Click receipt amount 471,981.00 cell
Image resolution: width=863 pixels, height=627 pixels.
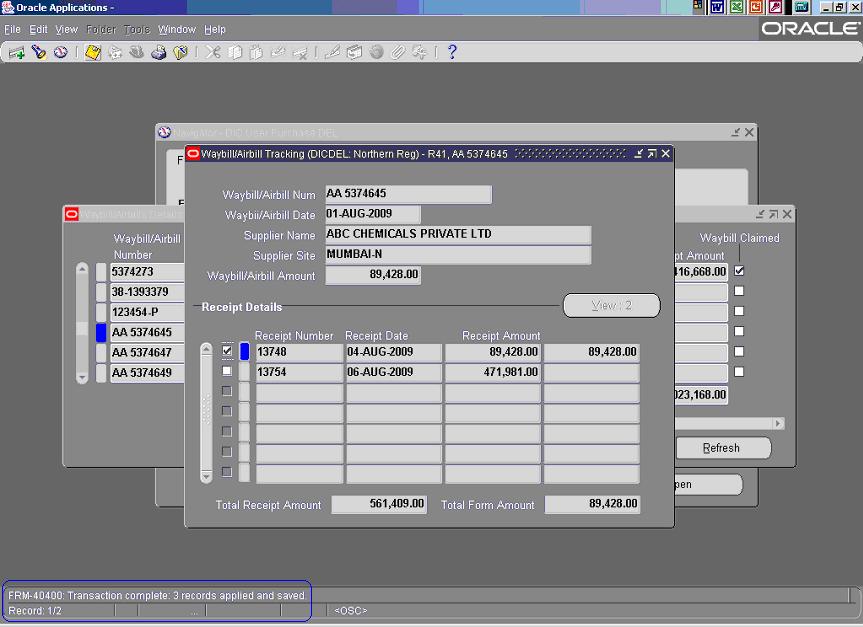[x=493, y=373]
